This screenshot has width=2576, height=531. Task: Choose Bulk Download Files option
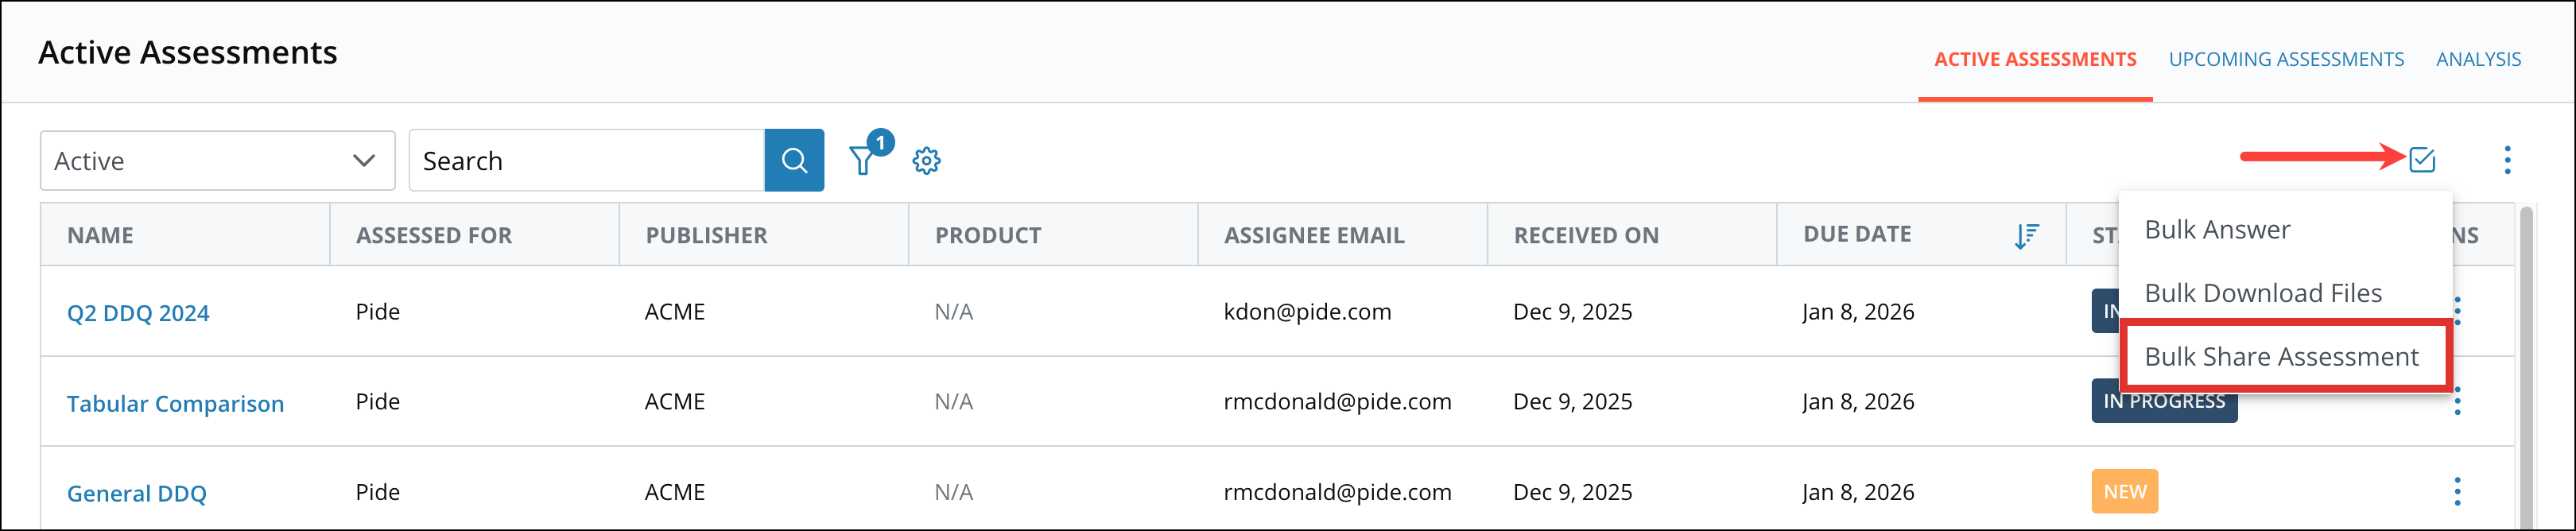tap(2262, 293)
